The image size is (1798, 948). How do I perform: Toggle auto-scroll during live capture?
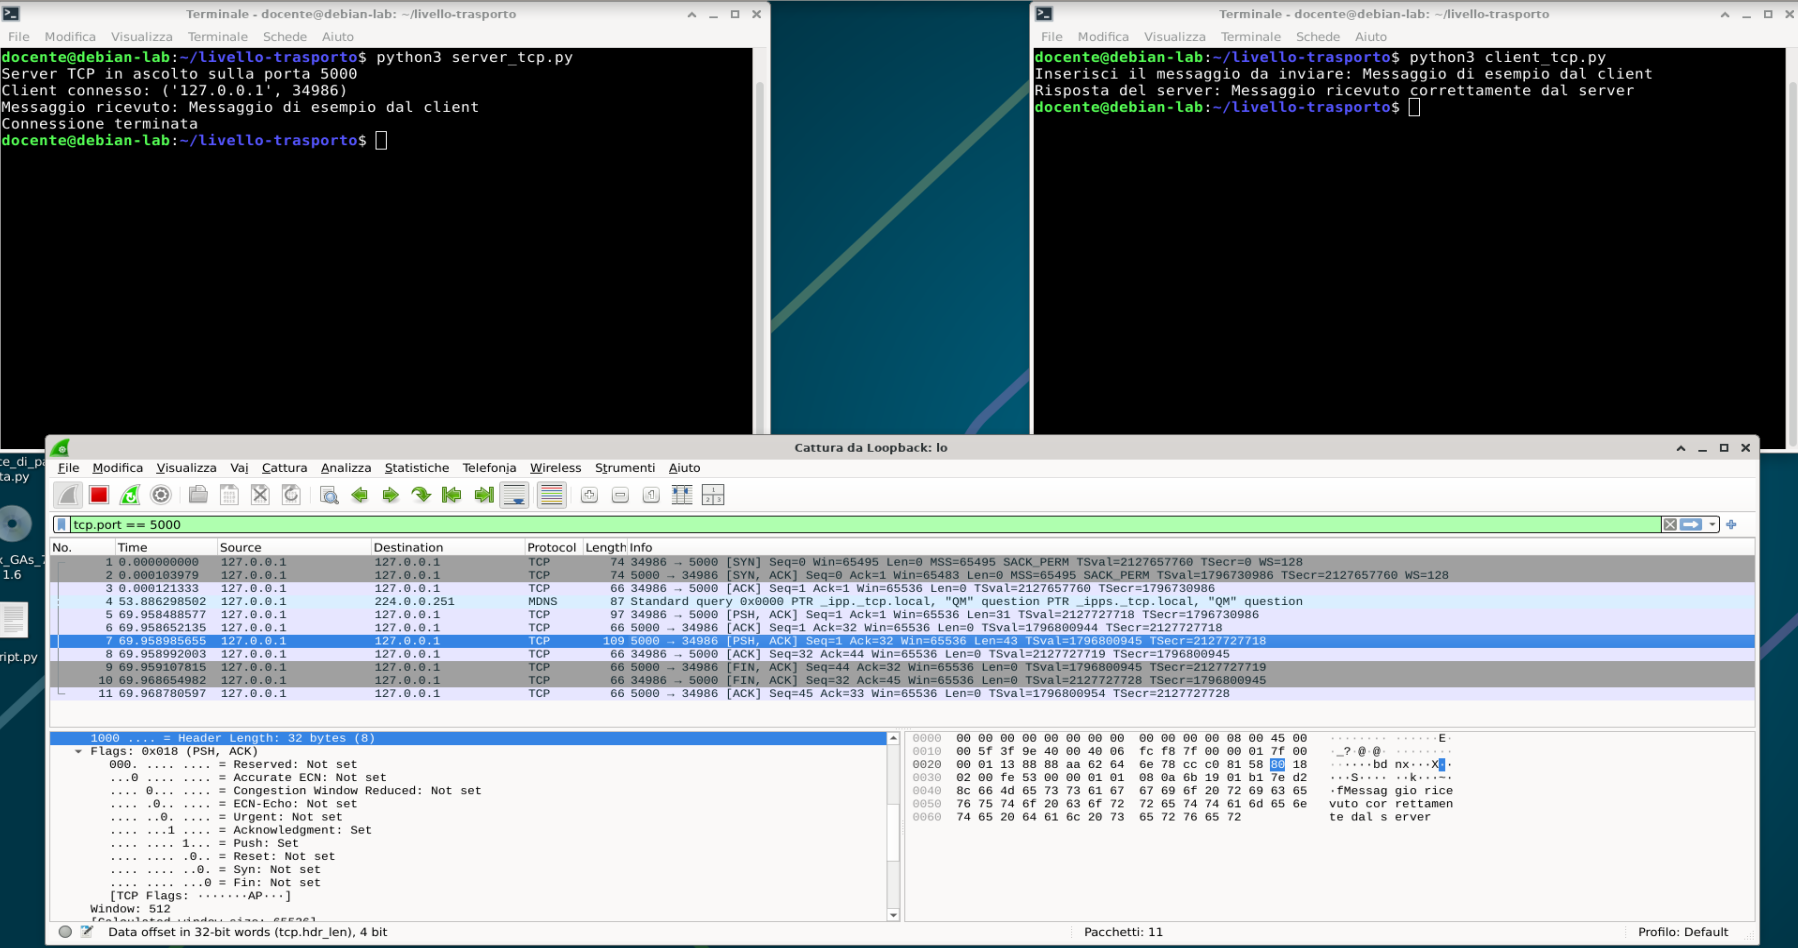click(515, 495)
